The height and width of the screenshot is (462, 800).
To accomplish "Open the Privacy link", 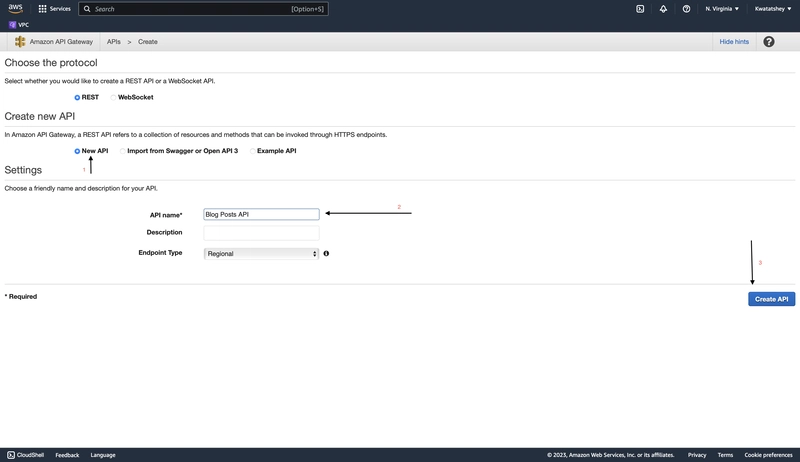I will pyautogui.click(x=697, y=455).
